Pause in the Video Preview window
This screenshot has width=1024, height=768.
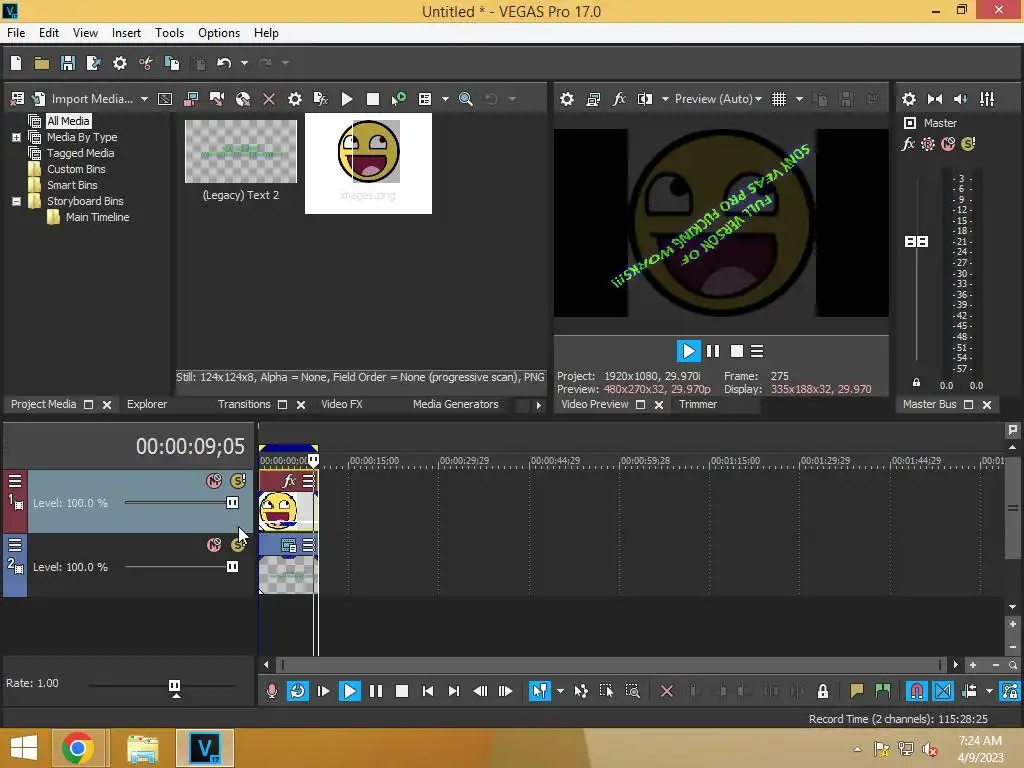click(x=712, y=351)
